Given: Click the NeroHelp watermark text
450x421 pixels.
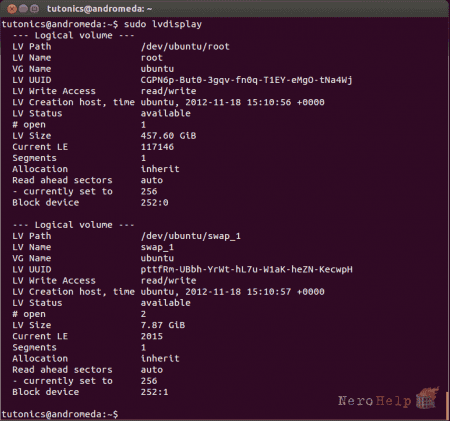Looking at the screenshot, I should tap(374, 401).
